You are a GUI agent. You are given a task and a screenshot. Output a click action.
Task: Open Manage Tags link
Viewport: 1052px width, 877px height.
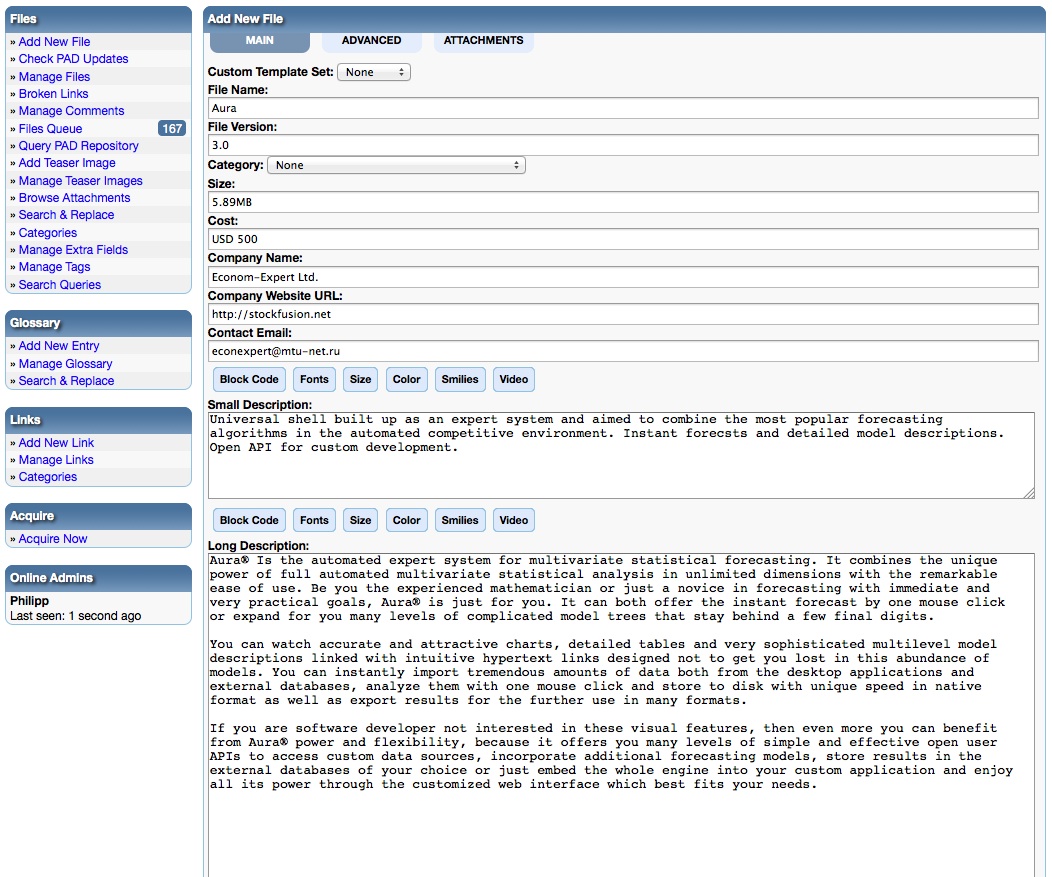54,267
